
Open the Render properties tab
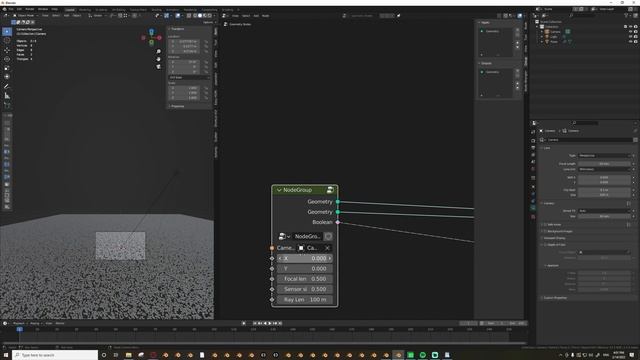(533, 140)
